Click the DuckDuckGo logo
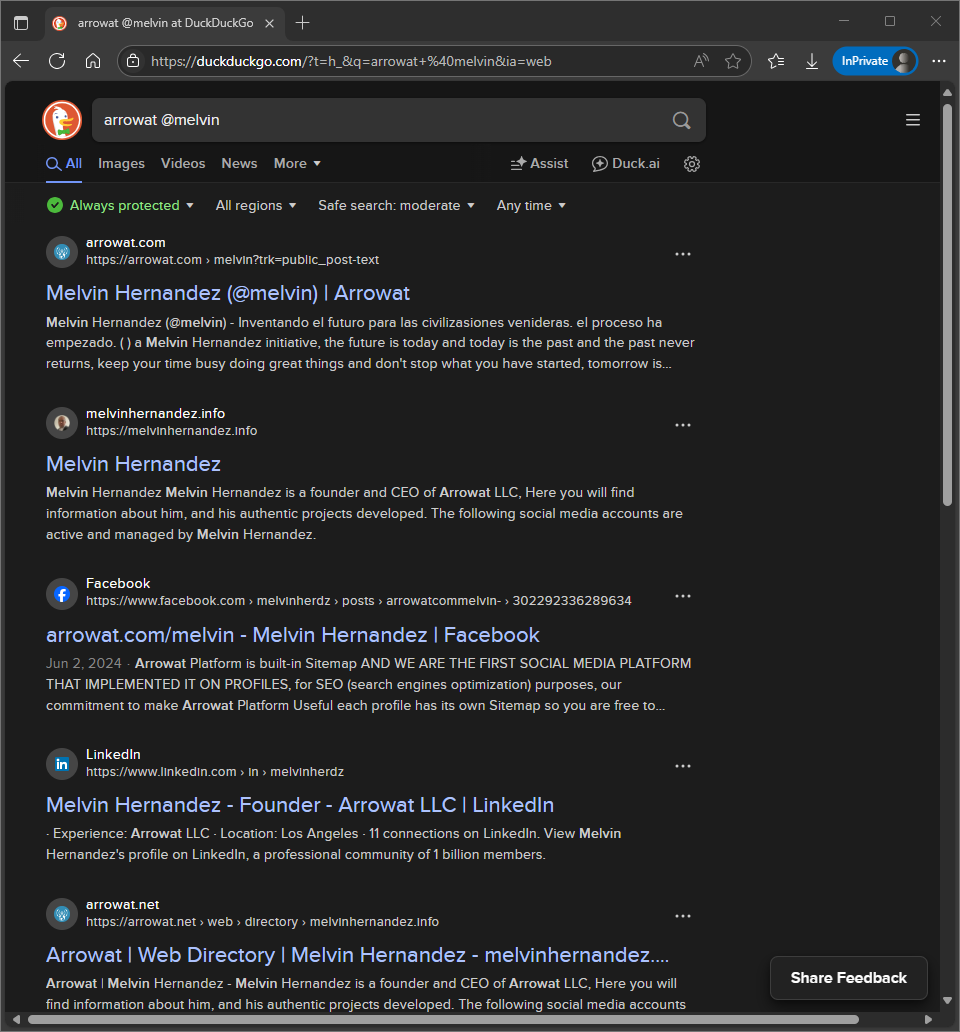 point(62,120)
